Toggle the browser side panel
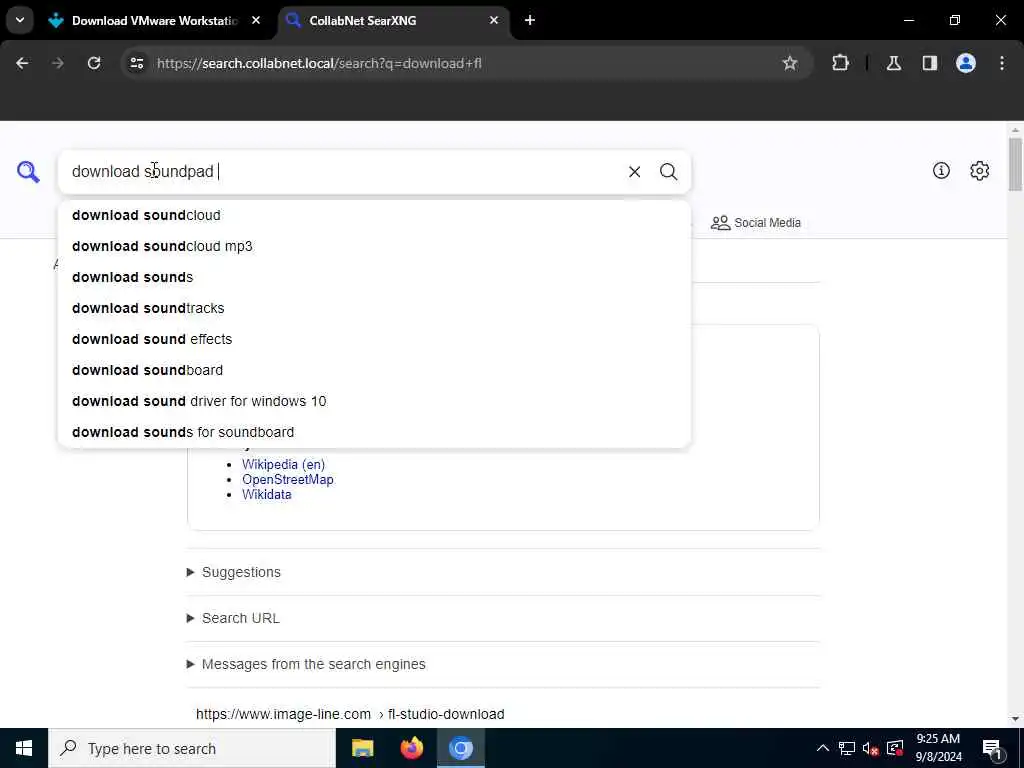The height and width of the screenshot is (768, 1024). (930, 63)
